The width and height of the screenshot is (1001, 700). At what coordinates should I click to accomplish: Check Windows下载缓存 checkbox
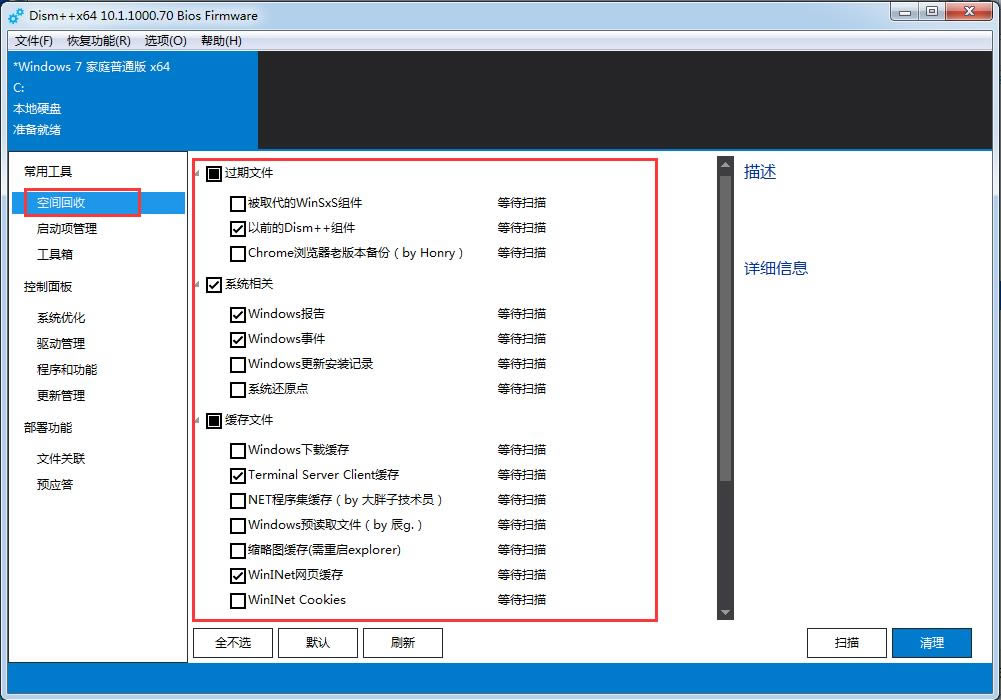(x=237, y=451)
